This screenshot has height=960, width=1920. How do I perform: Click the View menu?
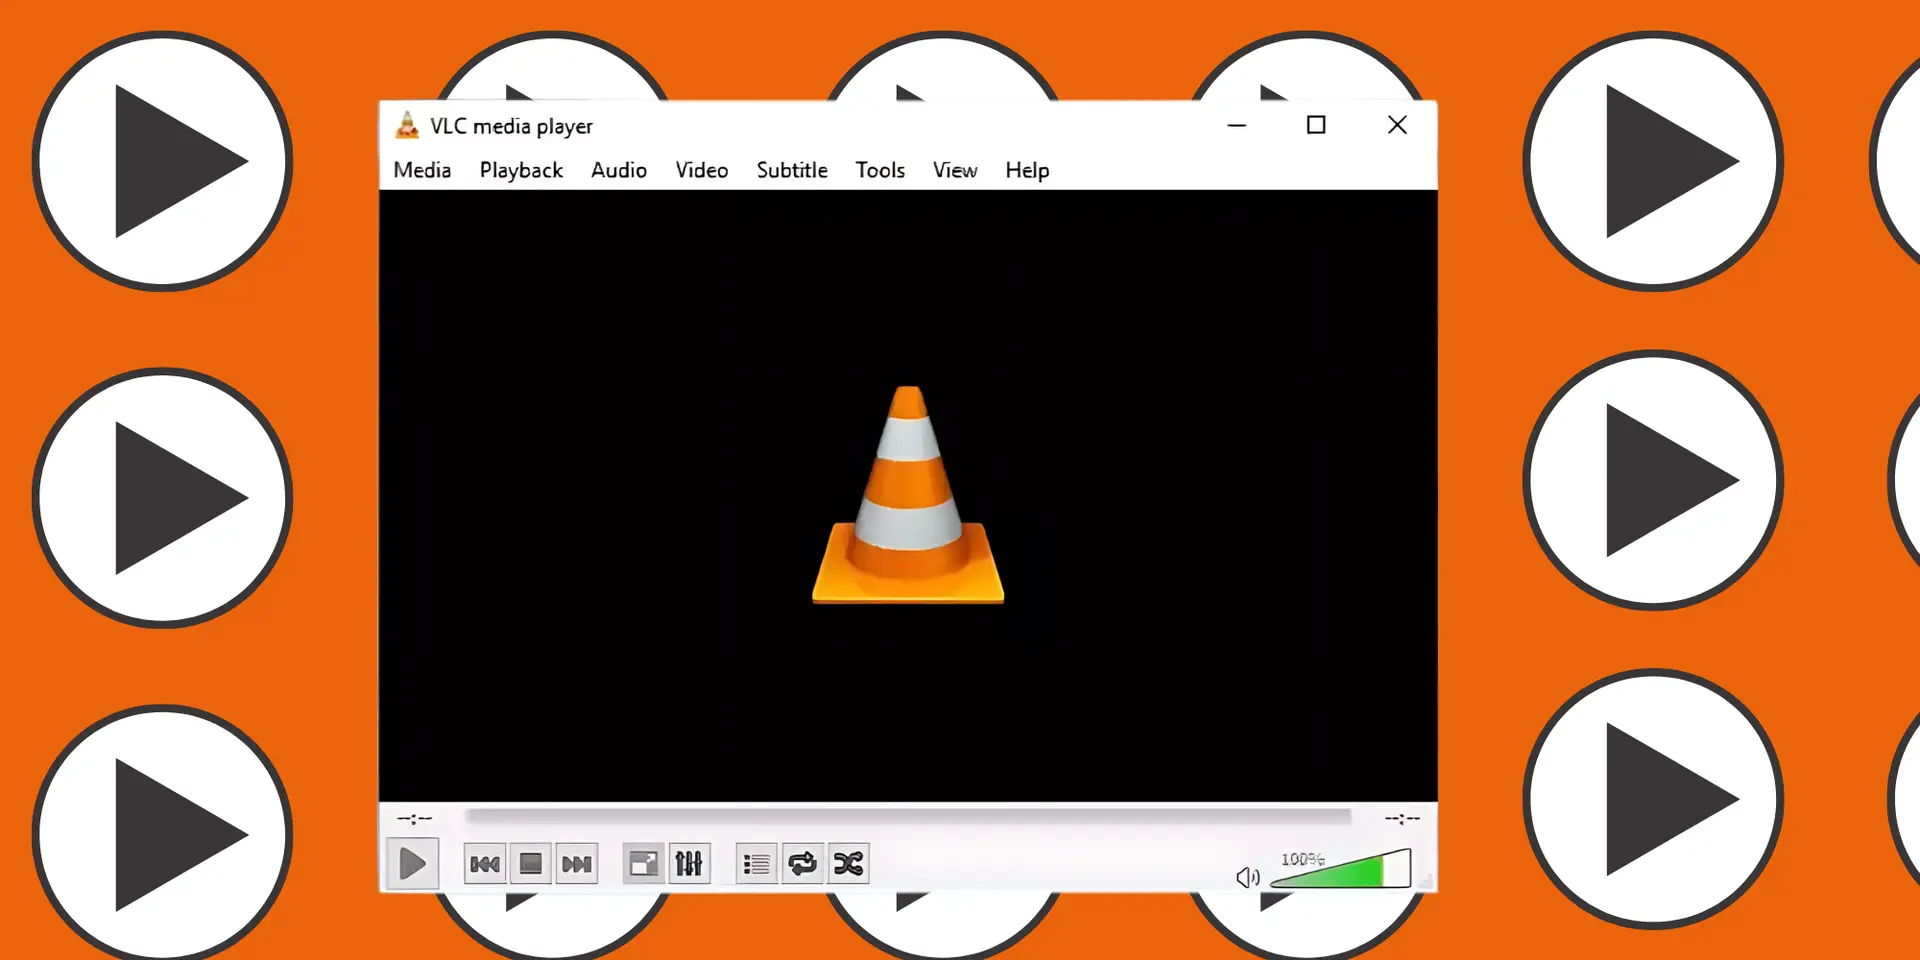pyautogui.click(x=954, y=170)
